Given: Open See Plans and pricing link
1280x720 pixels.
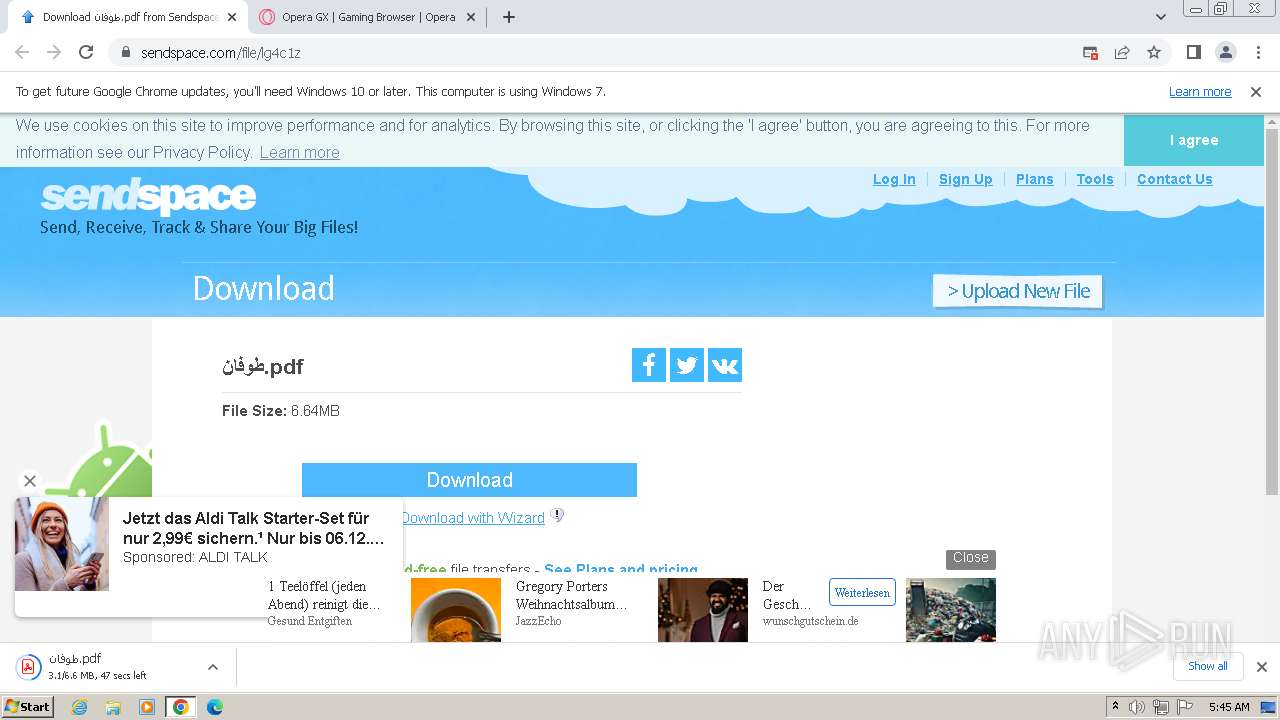Looking at the screenshot, I should pos(621,569).
